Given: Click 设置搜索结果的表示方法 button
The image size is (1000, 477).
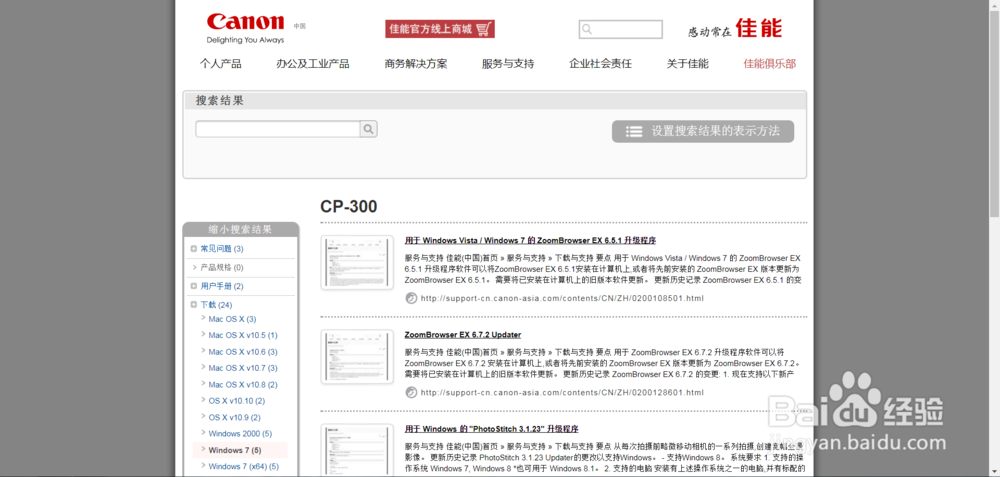Looking at the screenshot, I should click(x=703, y=131).
